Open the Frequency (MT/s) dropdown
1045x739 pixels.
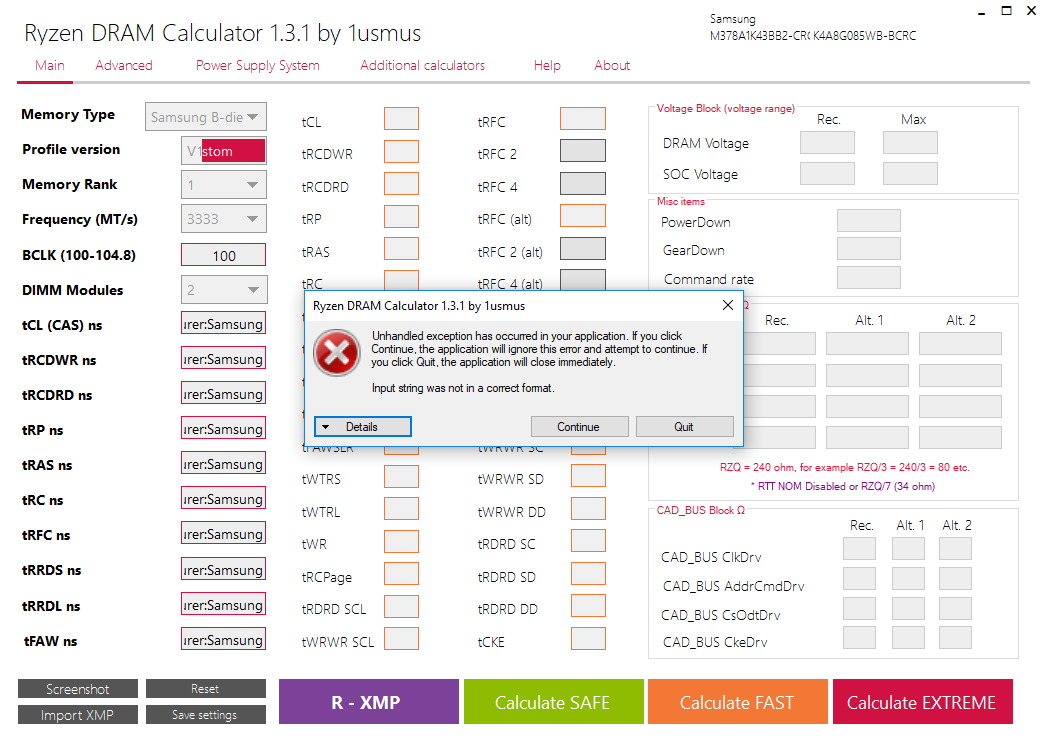tap(224, 219)
